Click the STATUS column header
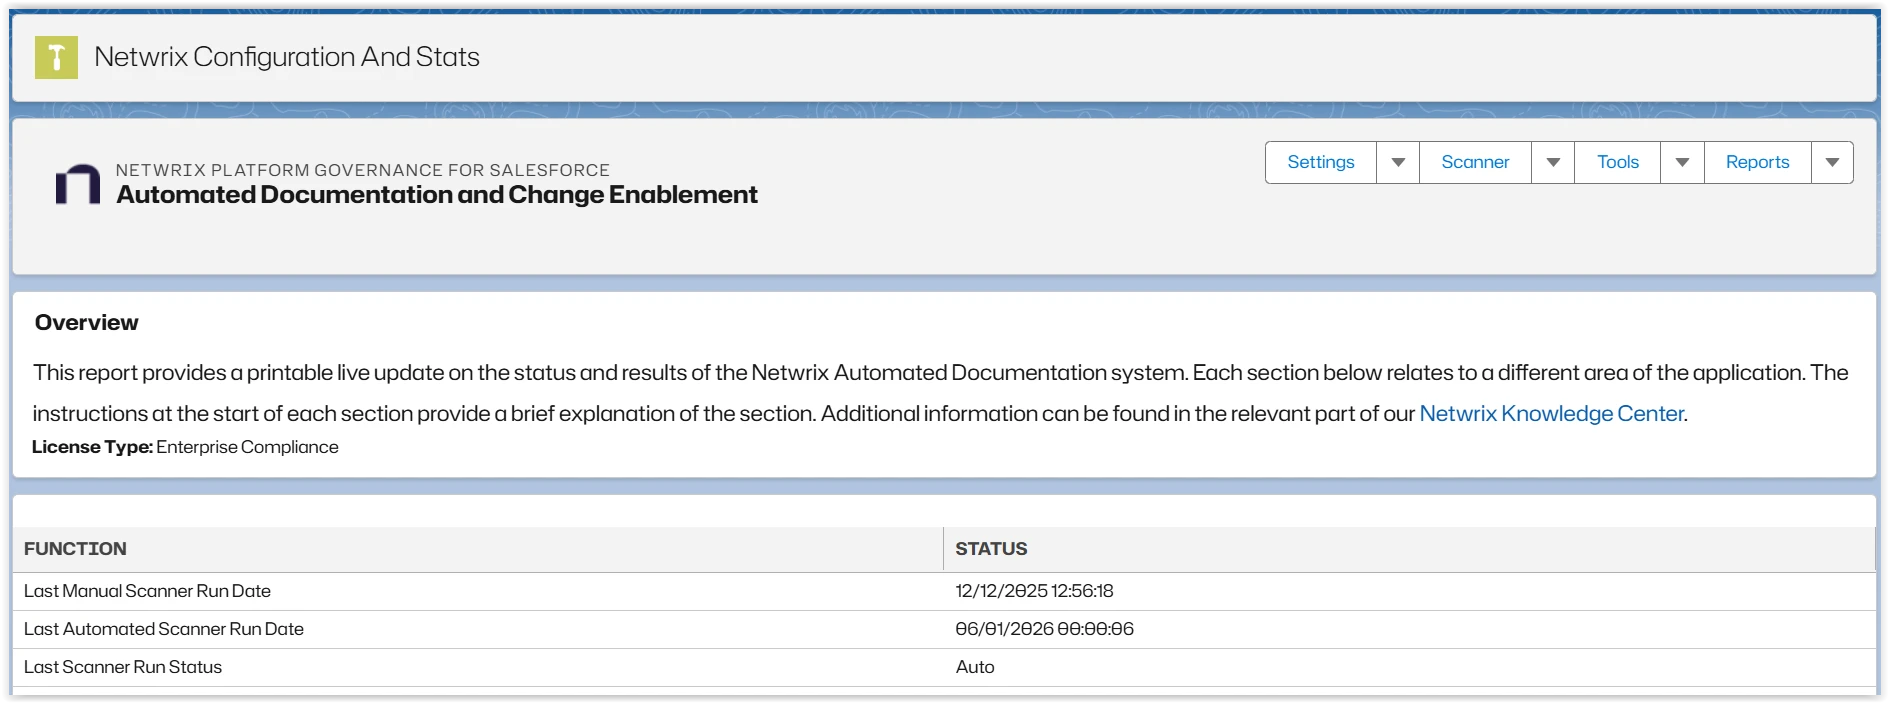 click(991, 549)
